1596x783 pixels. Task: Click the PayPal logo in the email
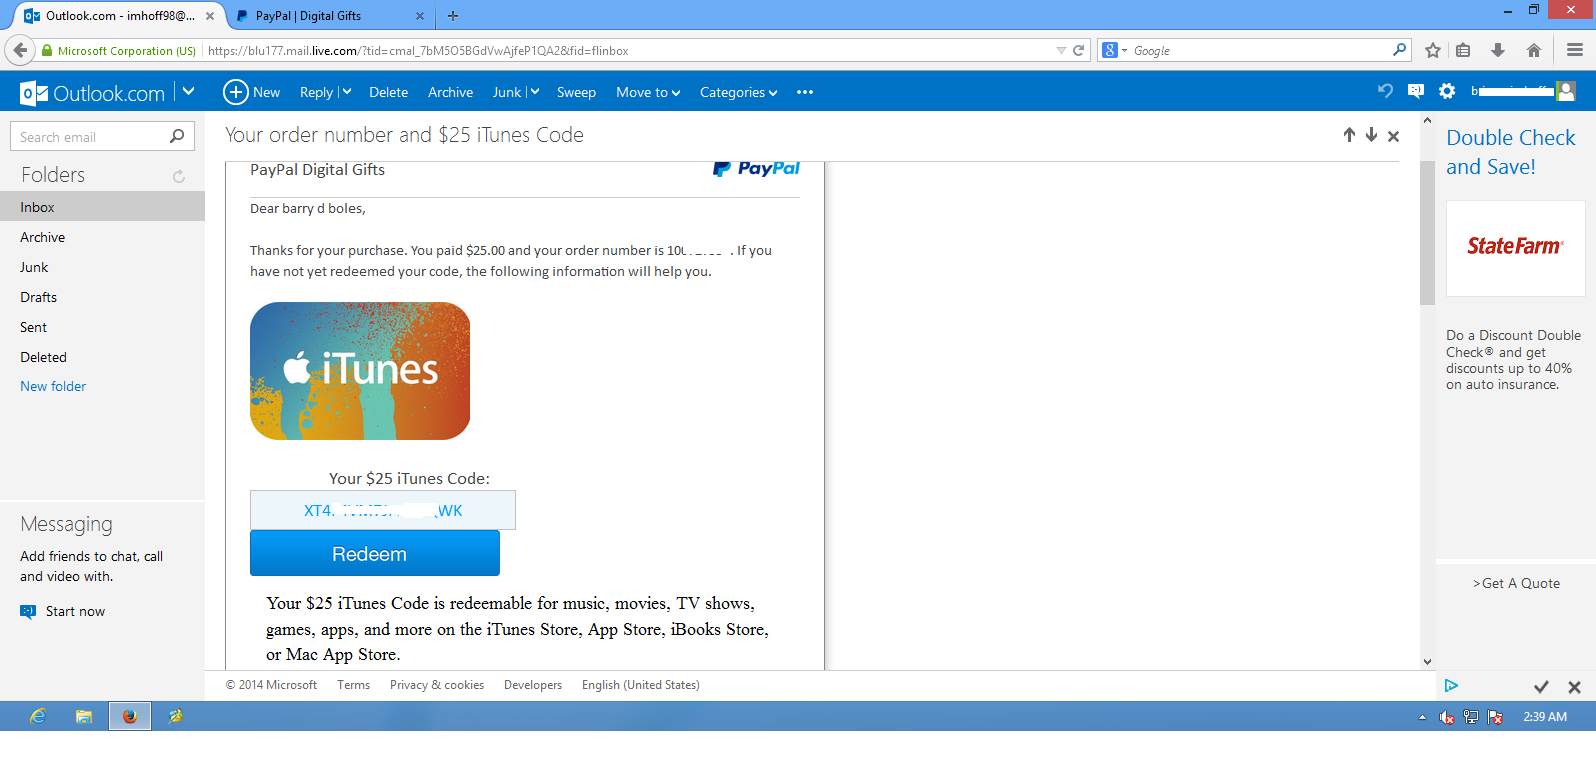click(756, 168)
